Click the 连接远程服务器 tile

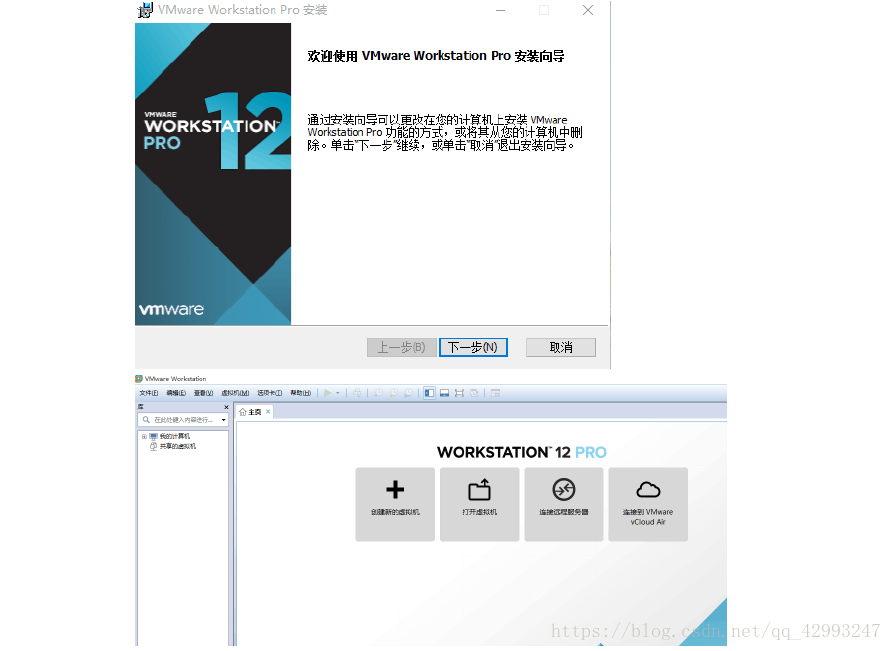tap(564, 504)
